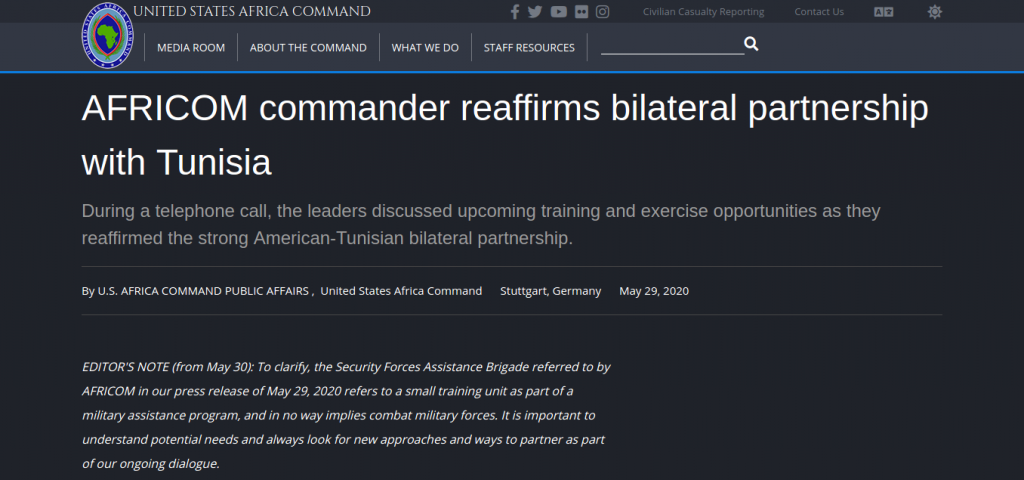
Task: Open the Flickr icon link
Action: coord(581,12)
